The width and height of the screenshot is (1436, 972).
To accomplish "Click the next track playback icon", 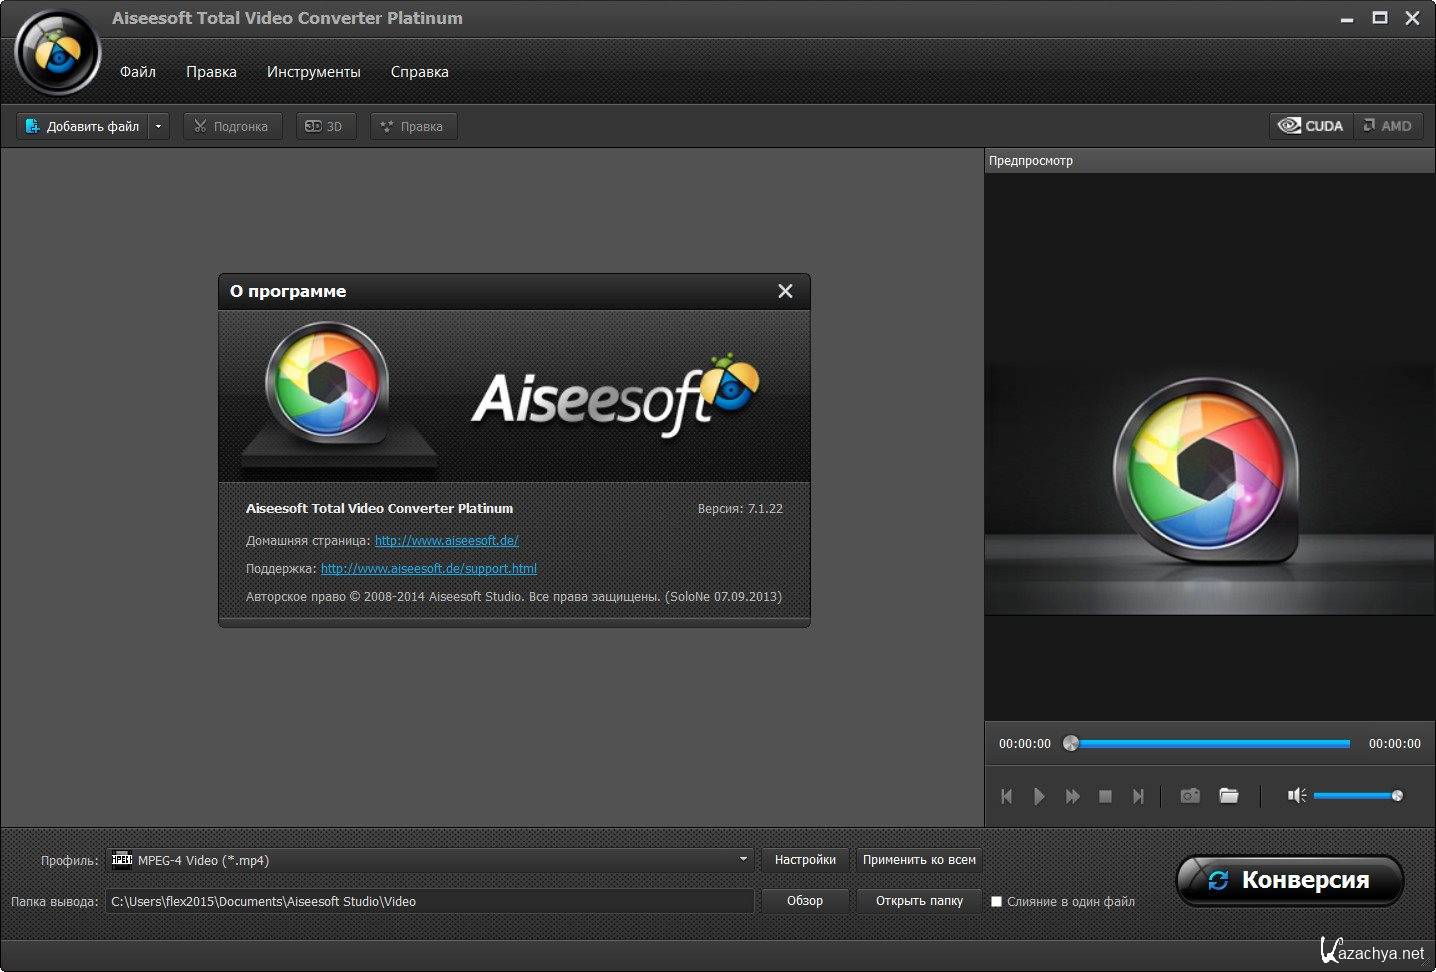I will pyautogui.click(x=1138, y=796).
